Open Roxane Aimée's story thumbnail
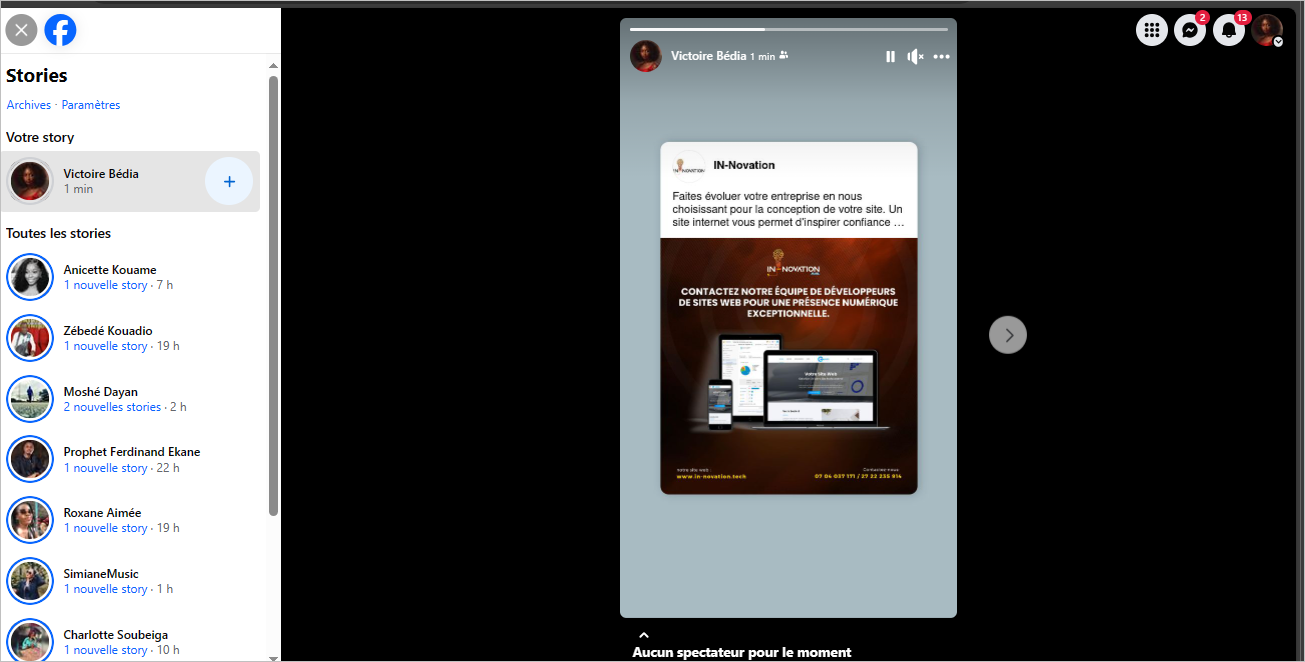 coord(29,520)
